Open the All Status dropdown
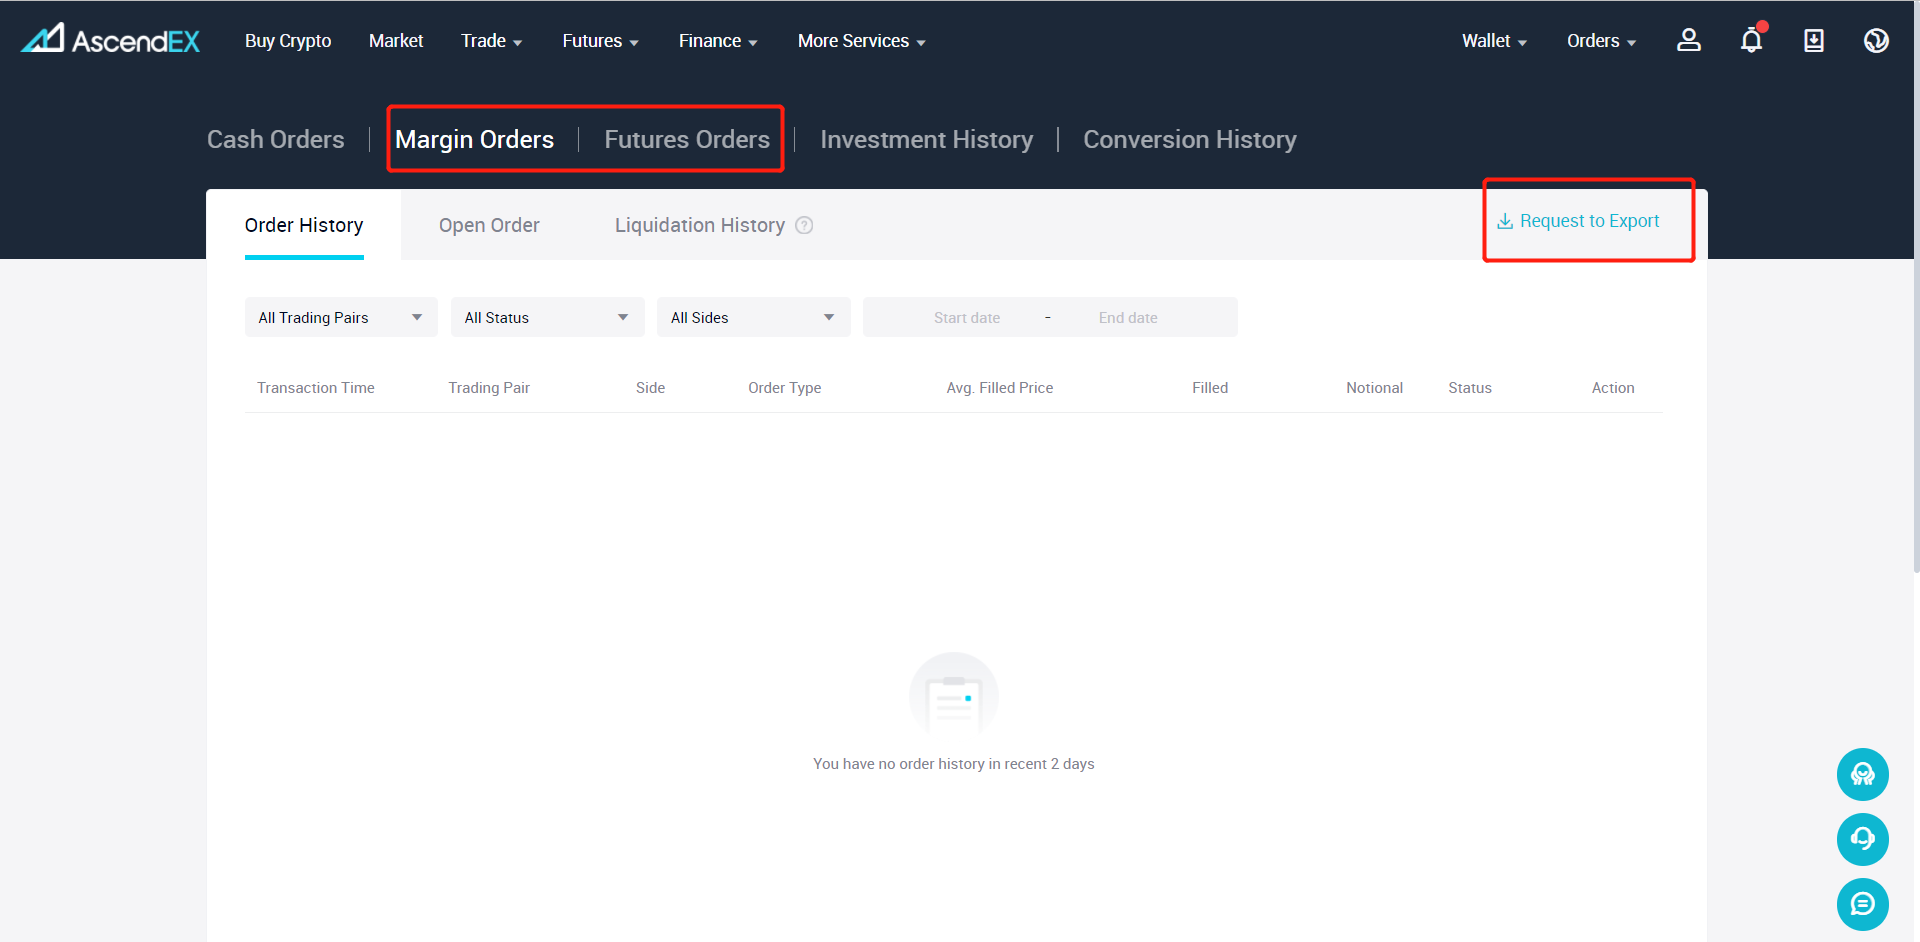1920x942 pixels. click(x=547, y=317)
